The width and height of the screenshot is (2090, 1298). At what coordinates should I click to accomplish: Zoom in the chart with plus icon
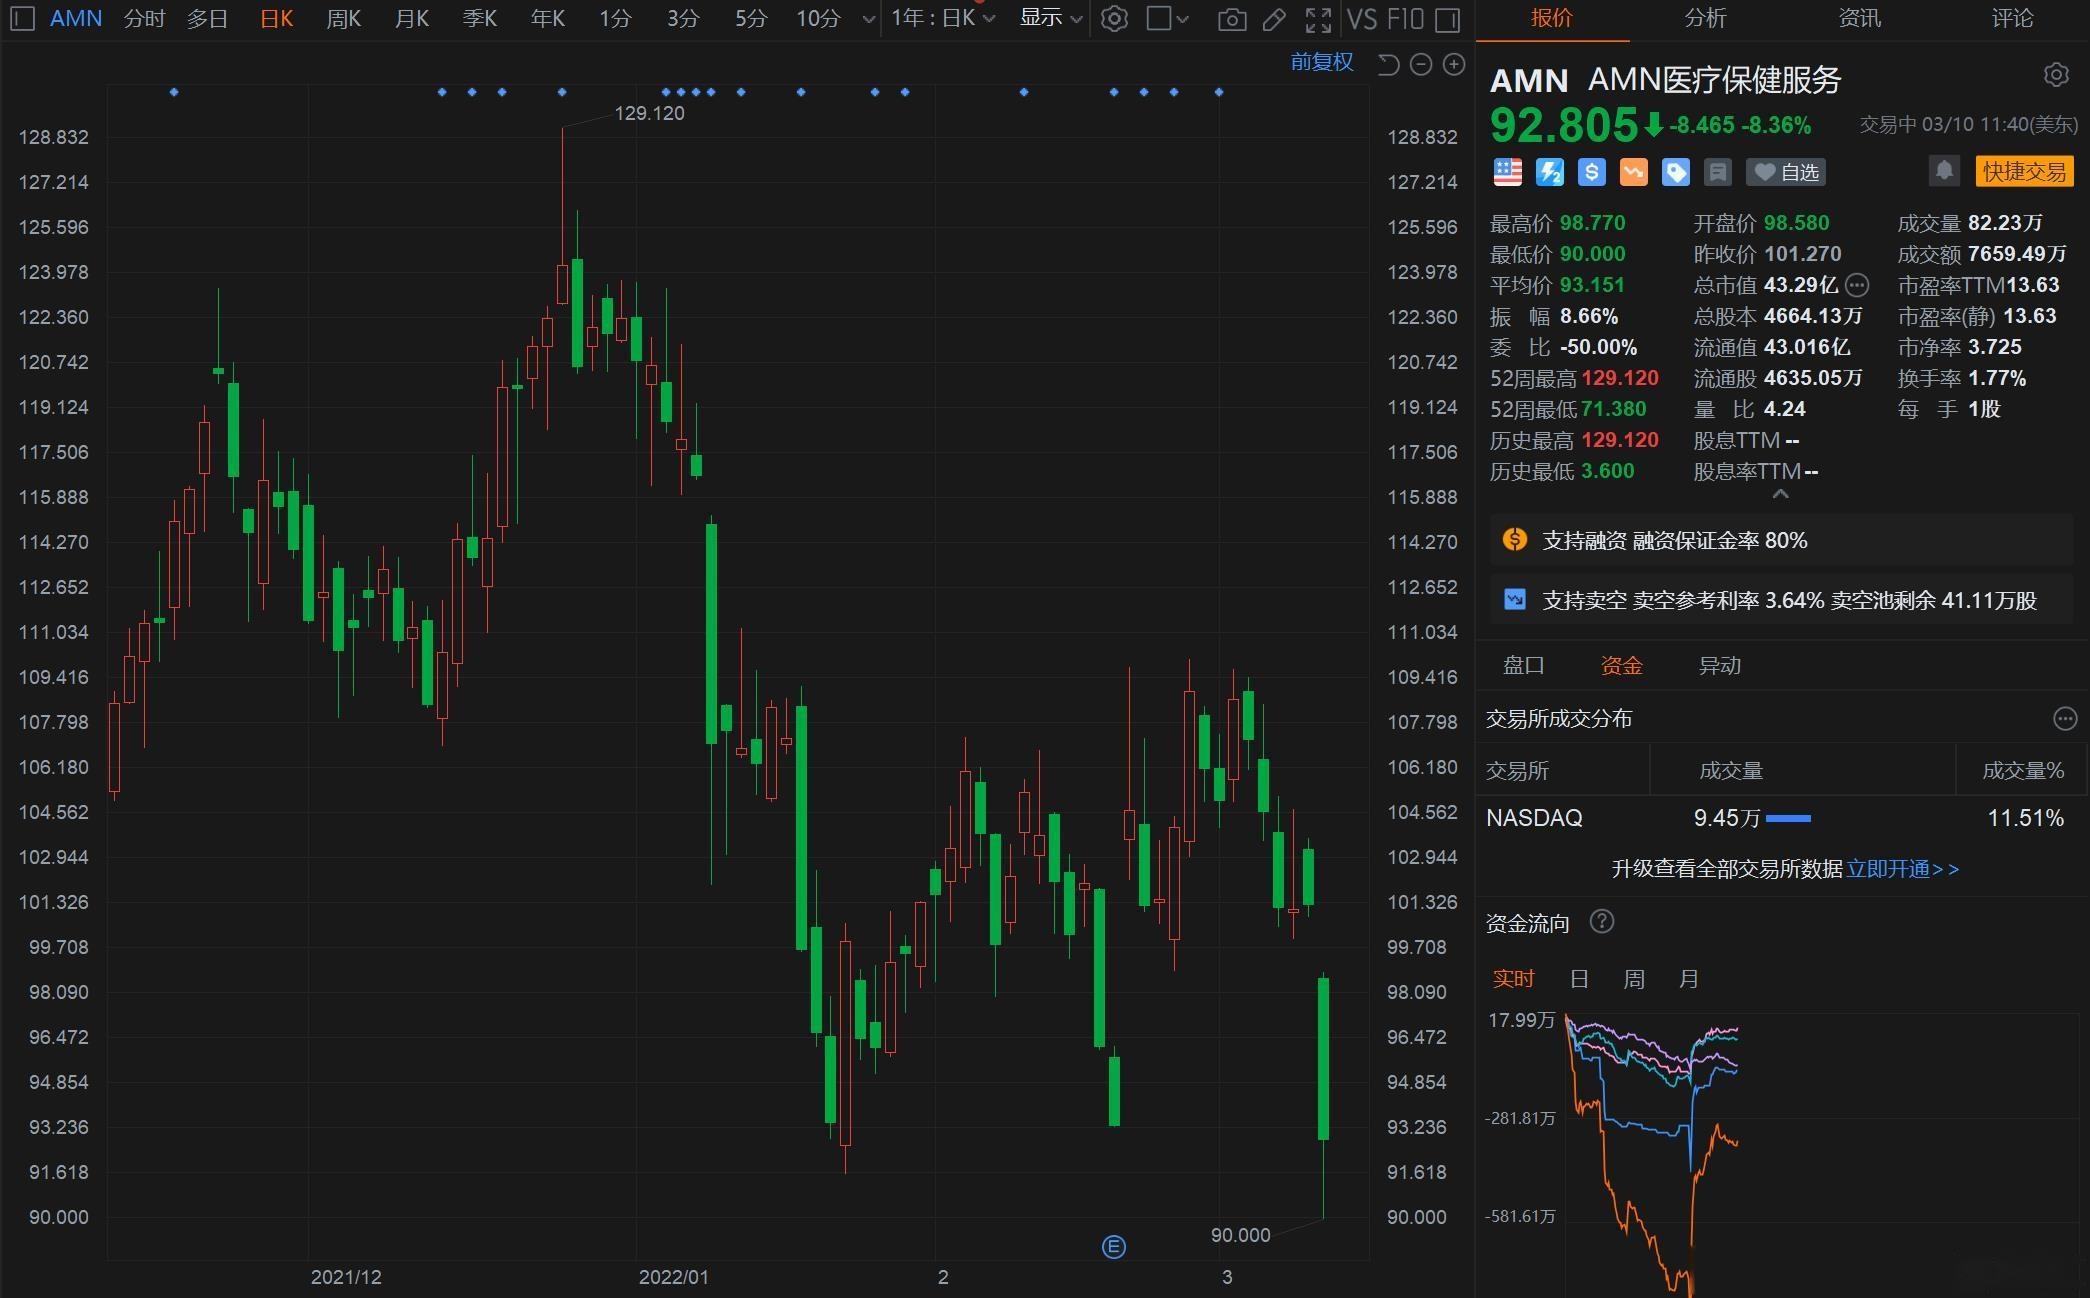(x=1454, y=64)
